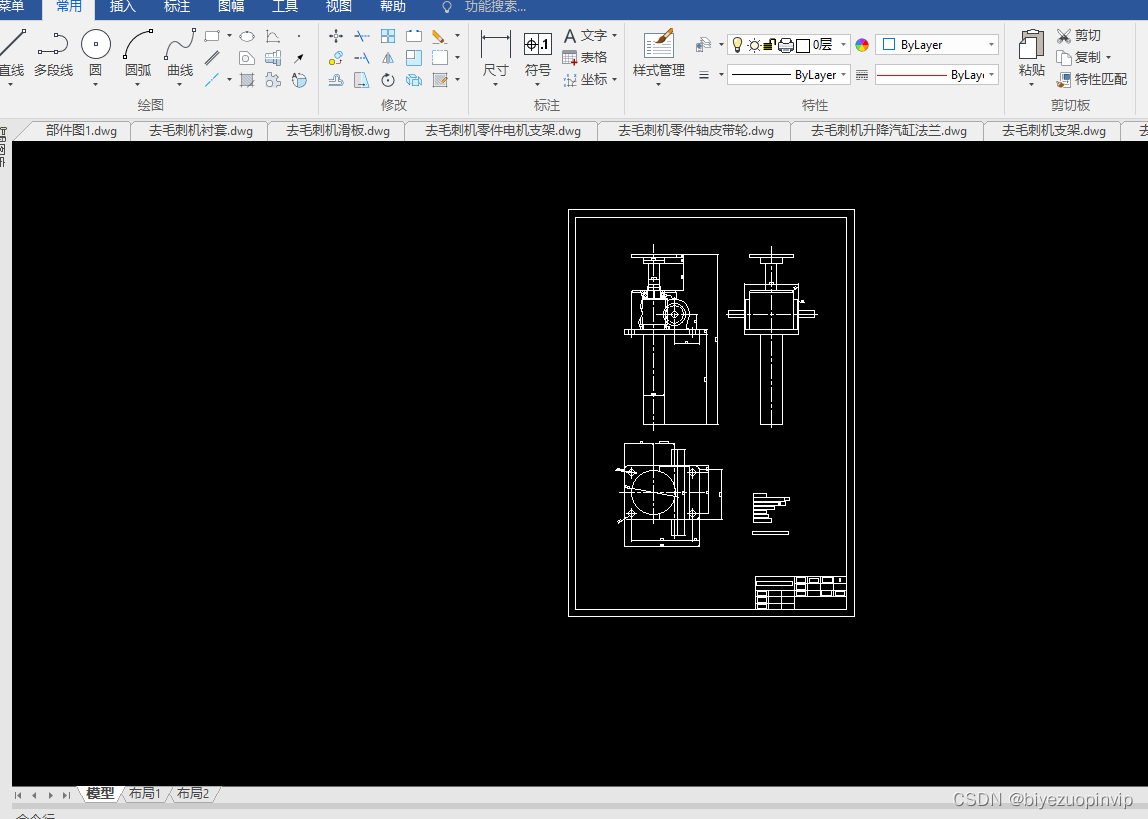Viewport: 1148px width, 819px height.
Task: Open the red ByLayer lineweight dropdown
Action: [x=937, y=75]
